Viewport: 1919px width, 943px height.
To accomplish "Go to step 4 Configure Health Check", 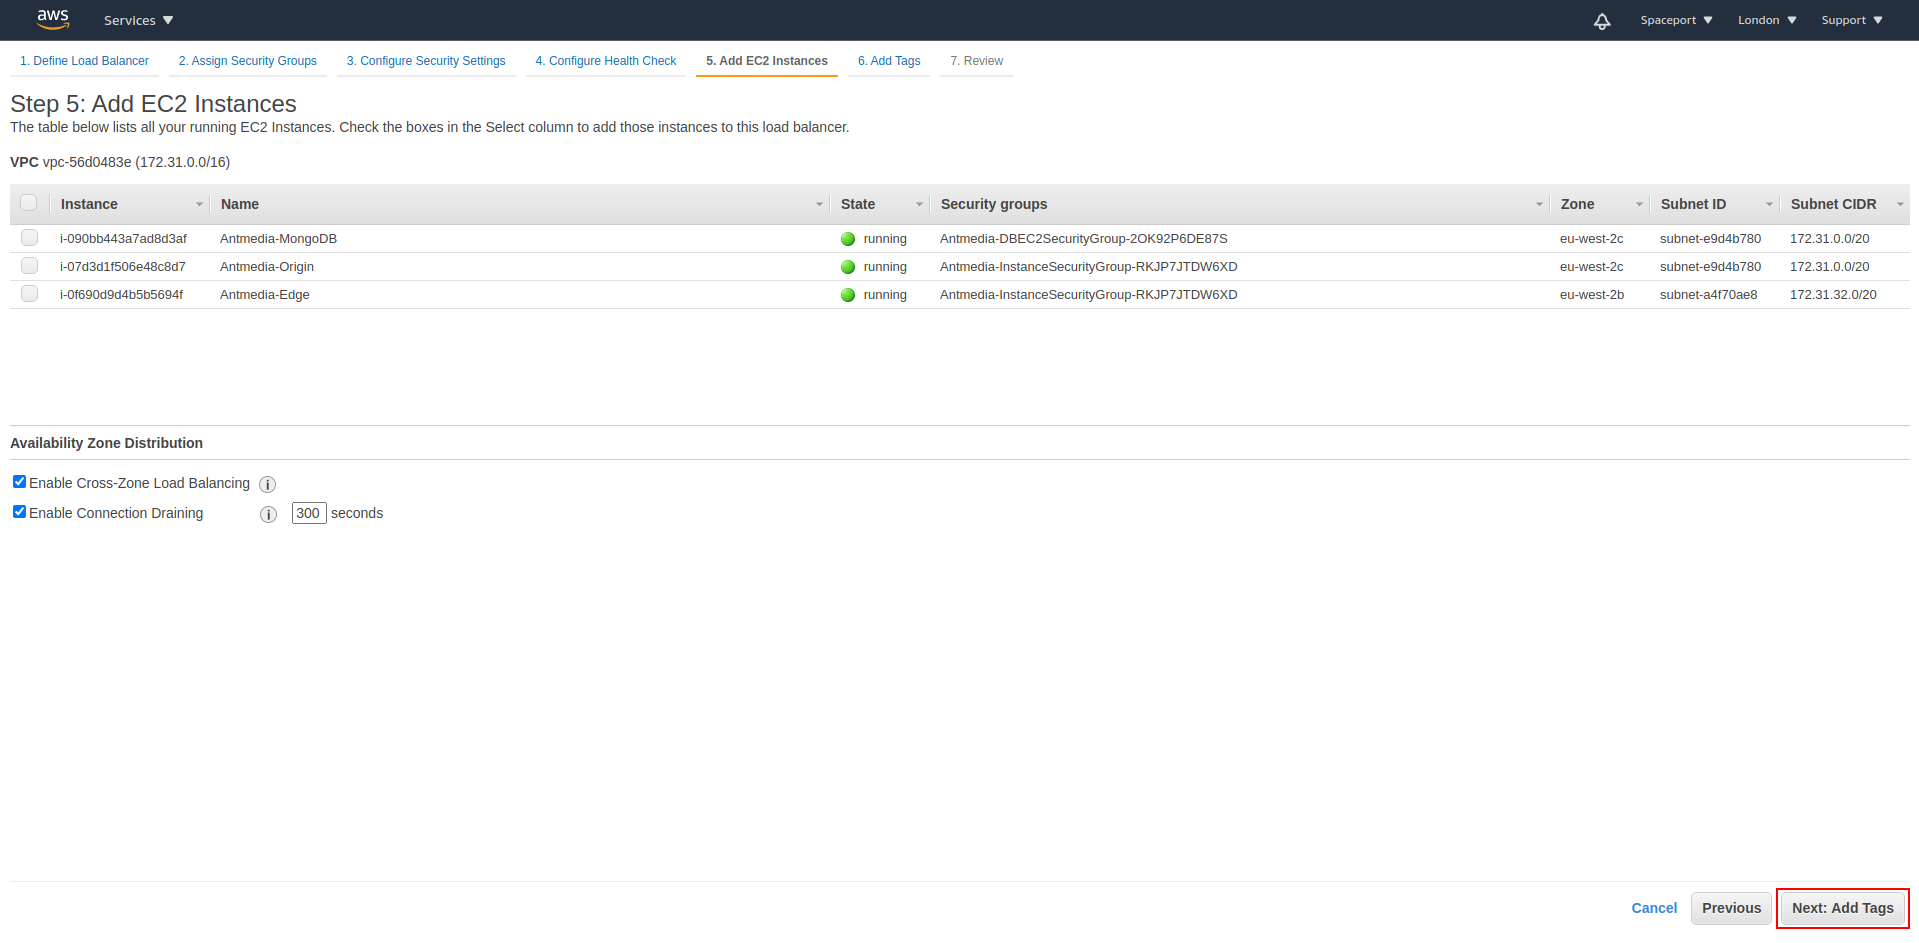I will pos(606,61).
